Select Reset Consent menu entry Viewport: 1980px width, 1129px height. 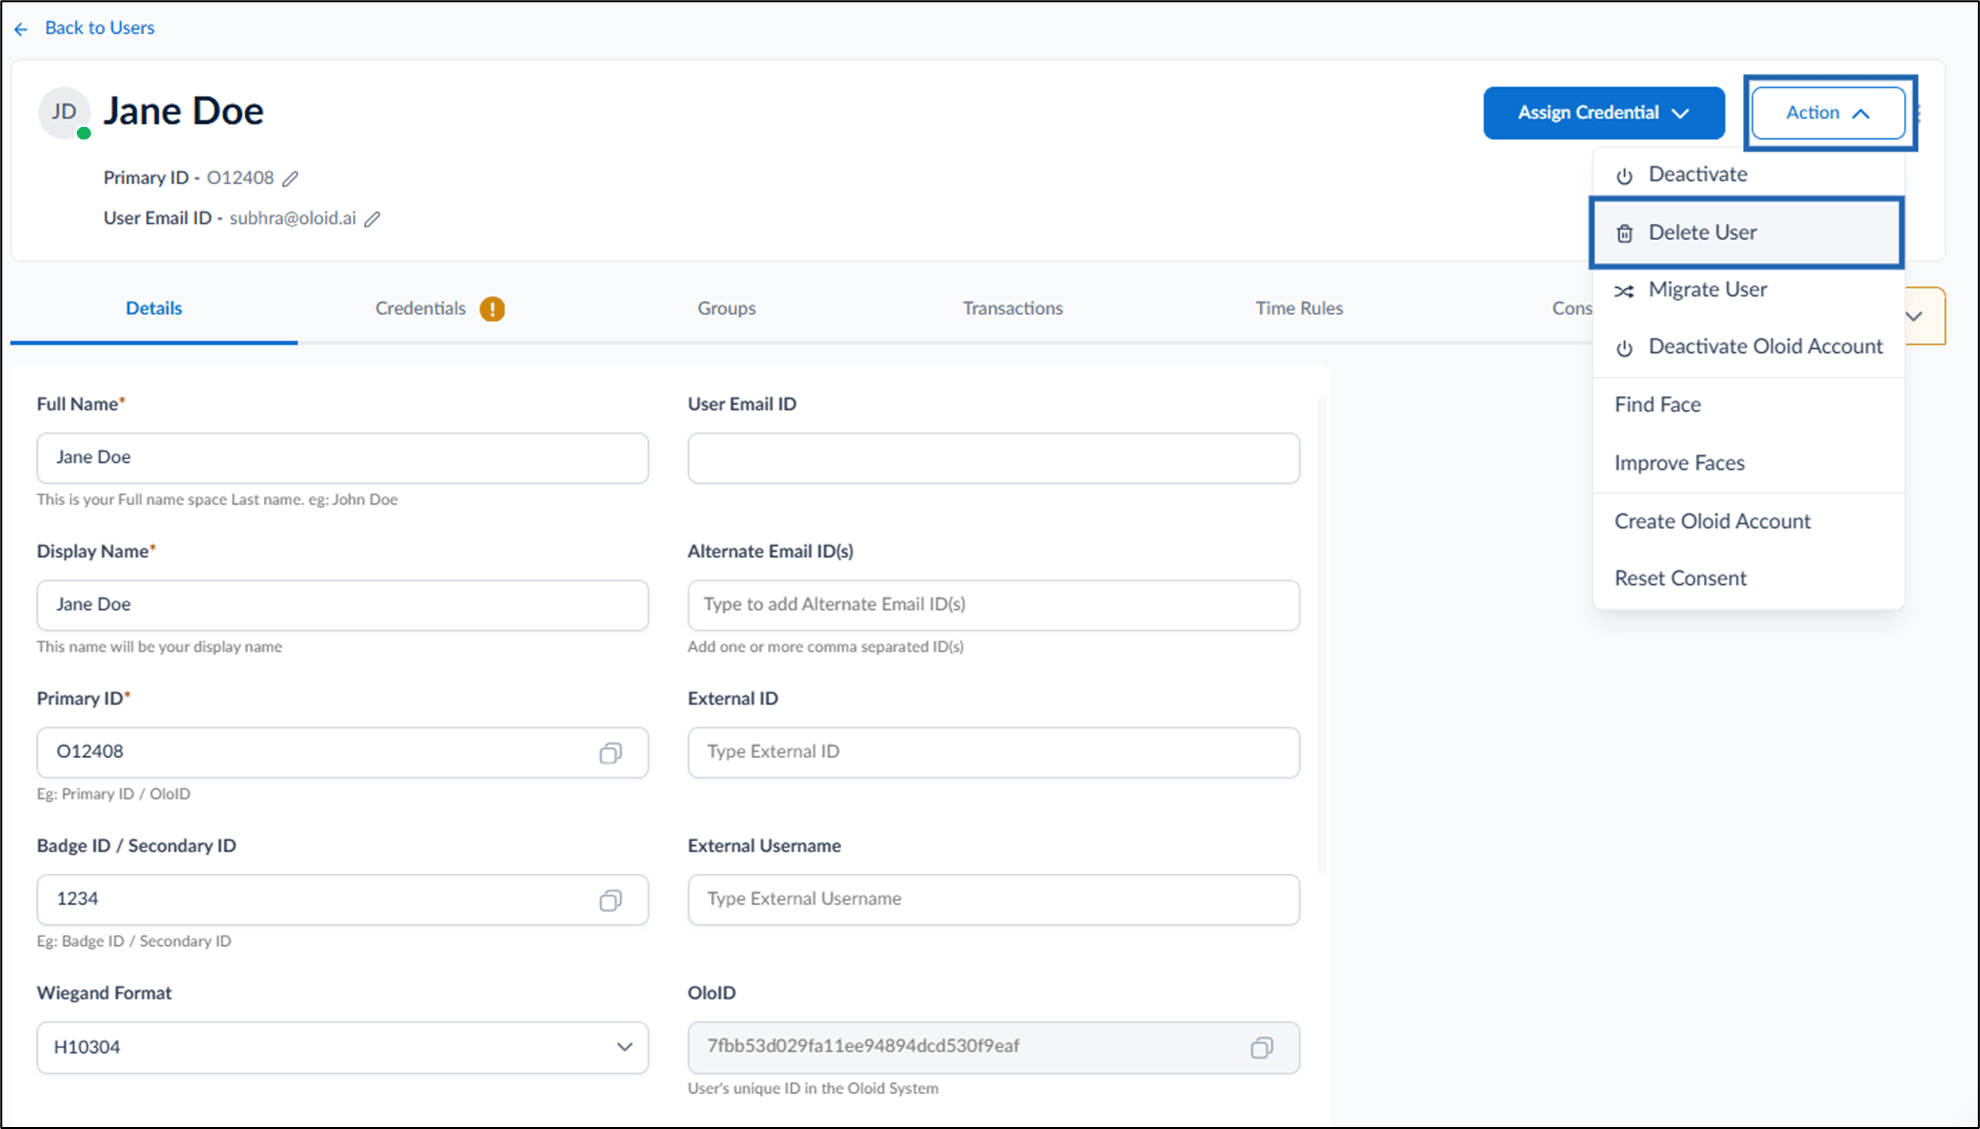pyautogui.click(x=1747, y=578)
